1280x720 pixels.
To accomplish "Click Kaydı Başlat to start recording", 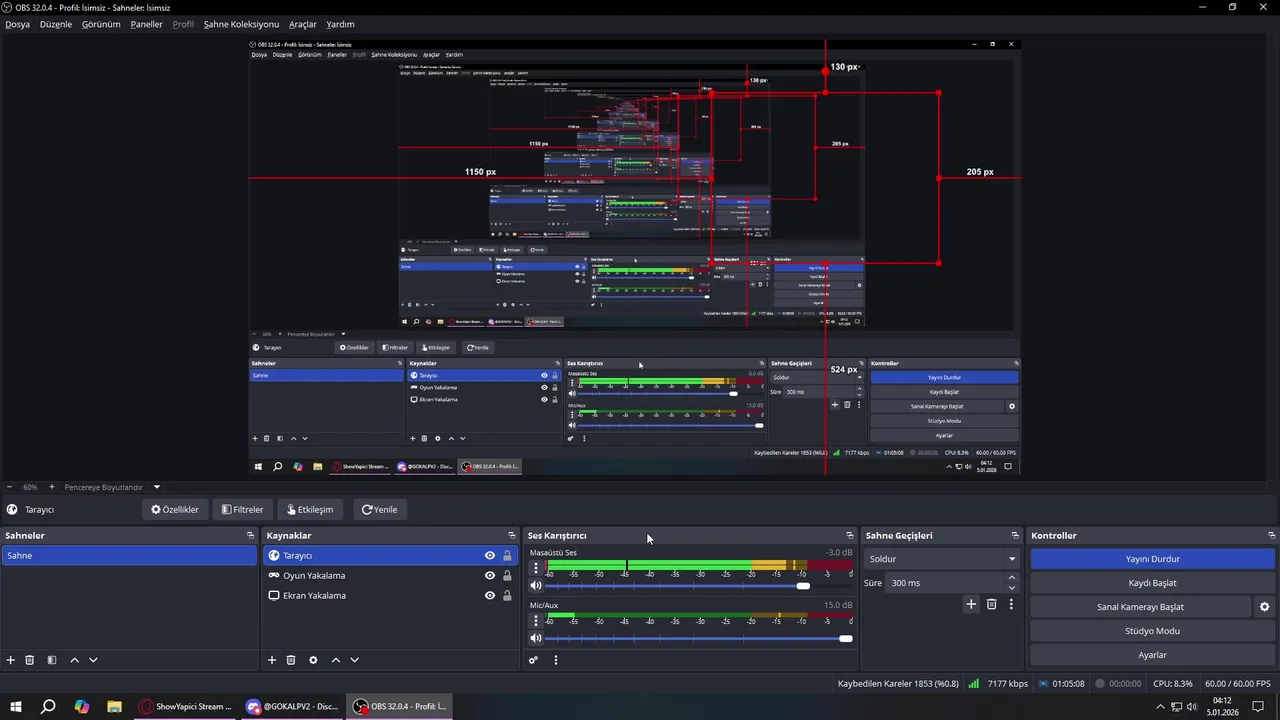I will click(x=1152, y=583).
